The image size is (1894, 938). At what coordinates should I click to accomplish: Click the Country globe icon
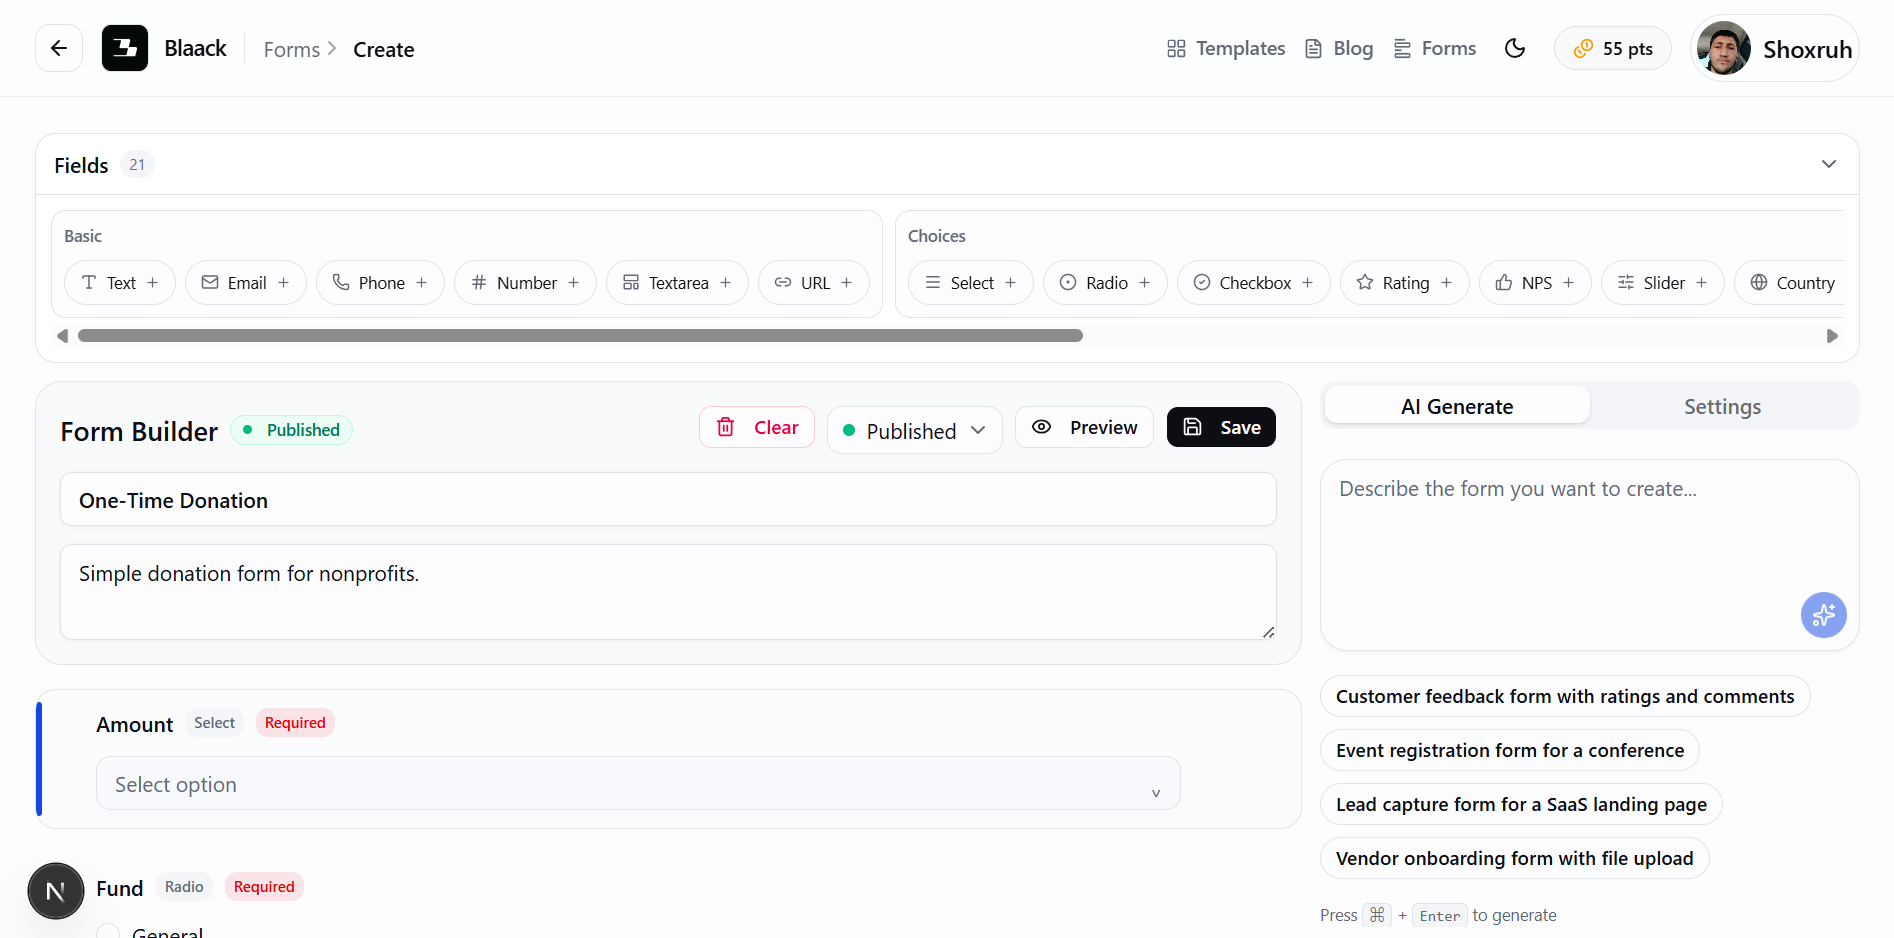[x=1759, y=282]
